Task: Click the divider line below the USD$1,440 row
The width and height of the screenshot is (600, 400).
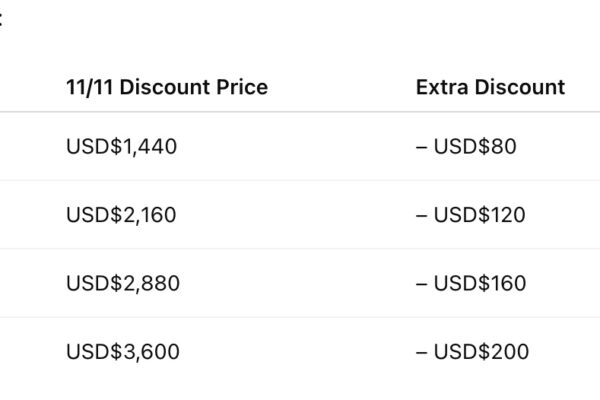Action: (300, 181)
